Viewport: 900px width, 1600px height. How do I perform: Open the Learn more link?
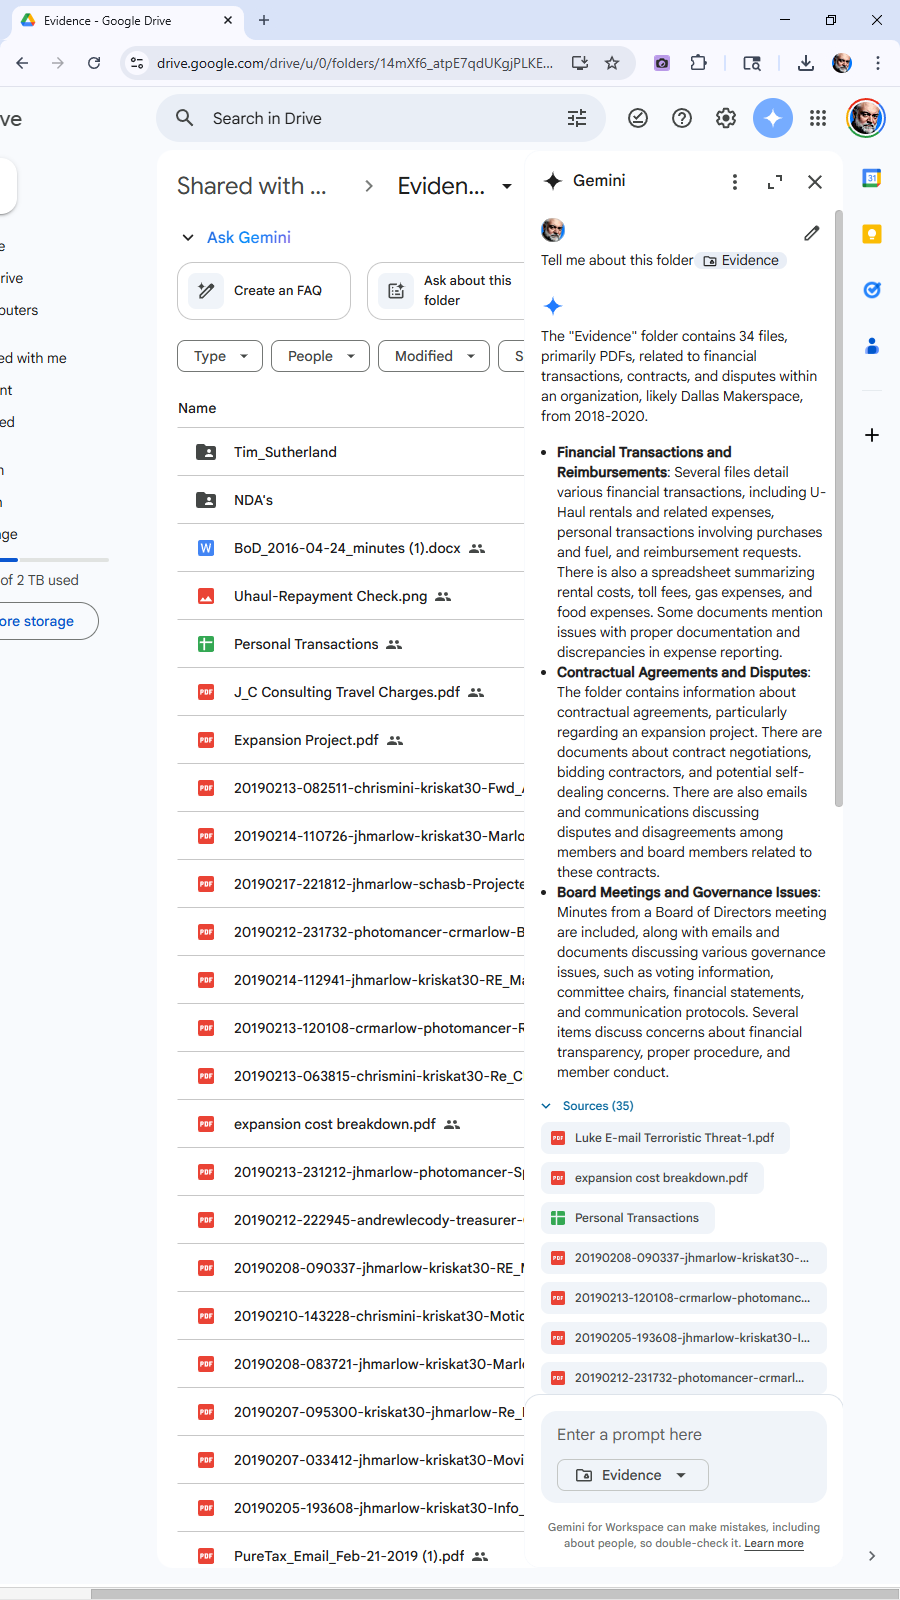[773, 1543]
